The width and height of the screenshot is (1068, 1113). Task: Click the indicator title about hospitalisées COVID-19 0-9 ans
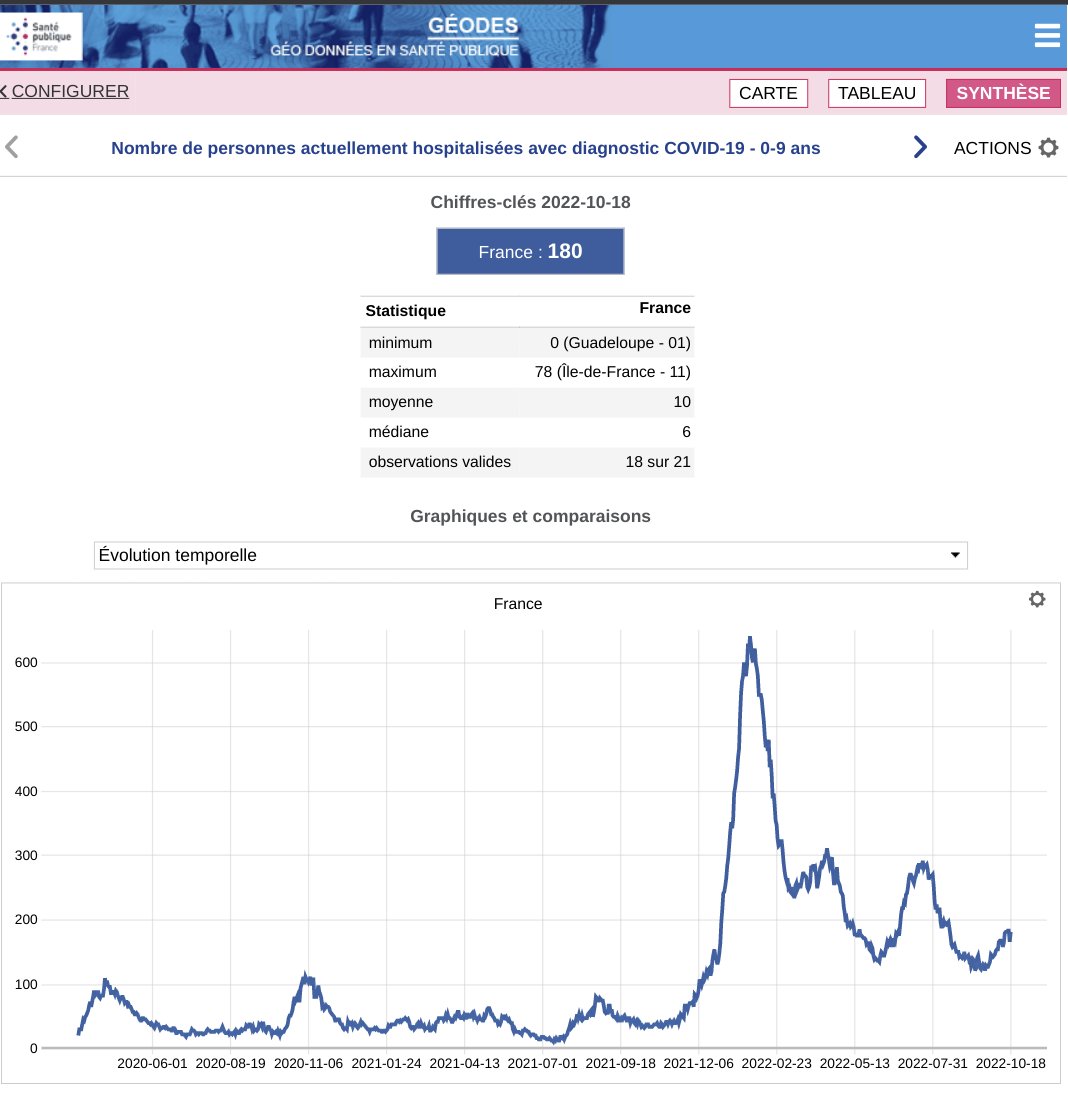coord(466,148)
